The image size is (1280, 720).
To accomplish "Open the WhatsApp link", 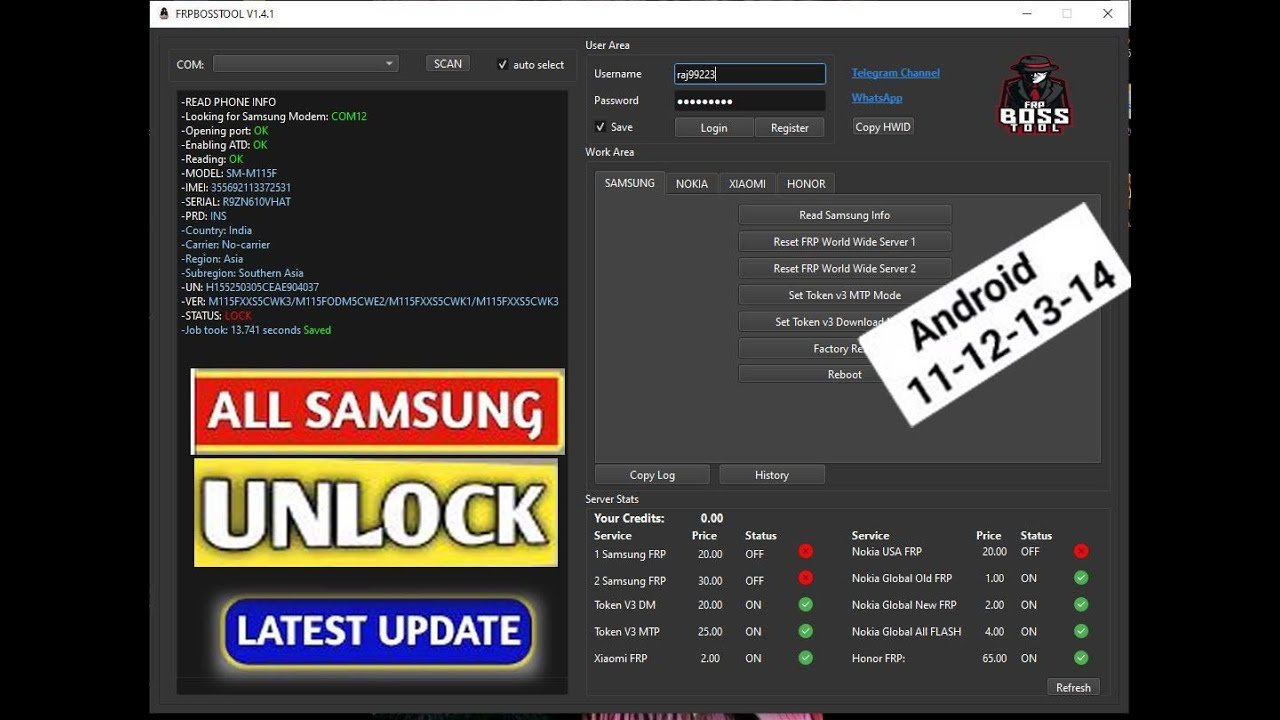I will 877,98.
